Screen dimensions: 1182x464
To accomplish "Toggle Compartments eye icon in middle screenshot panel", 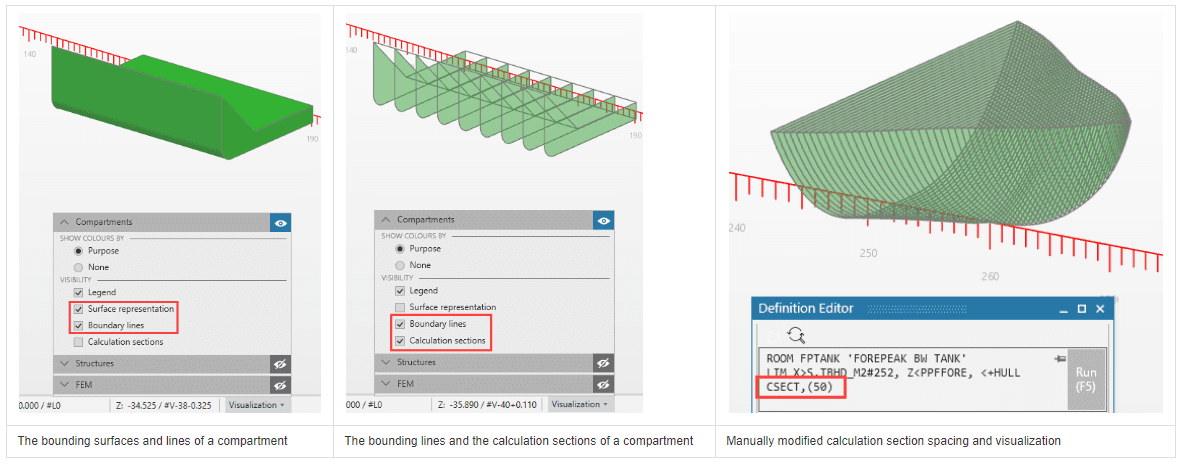I will (602, 220).
